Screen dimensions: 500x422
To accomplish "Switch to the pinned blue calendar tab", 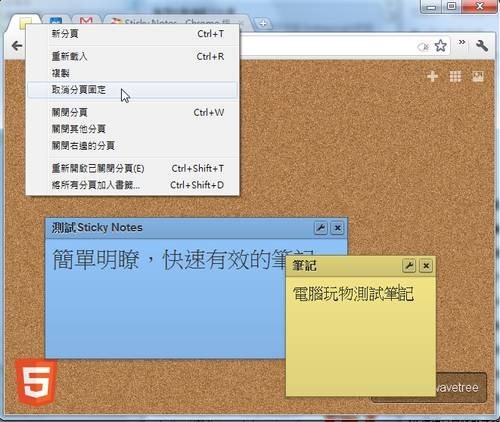I will coord(56,21).
